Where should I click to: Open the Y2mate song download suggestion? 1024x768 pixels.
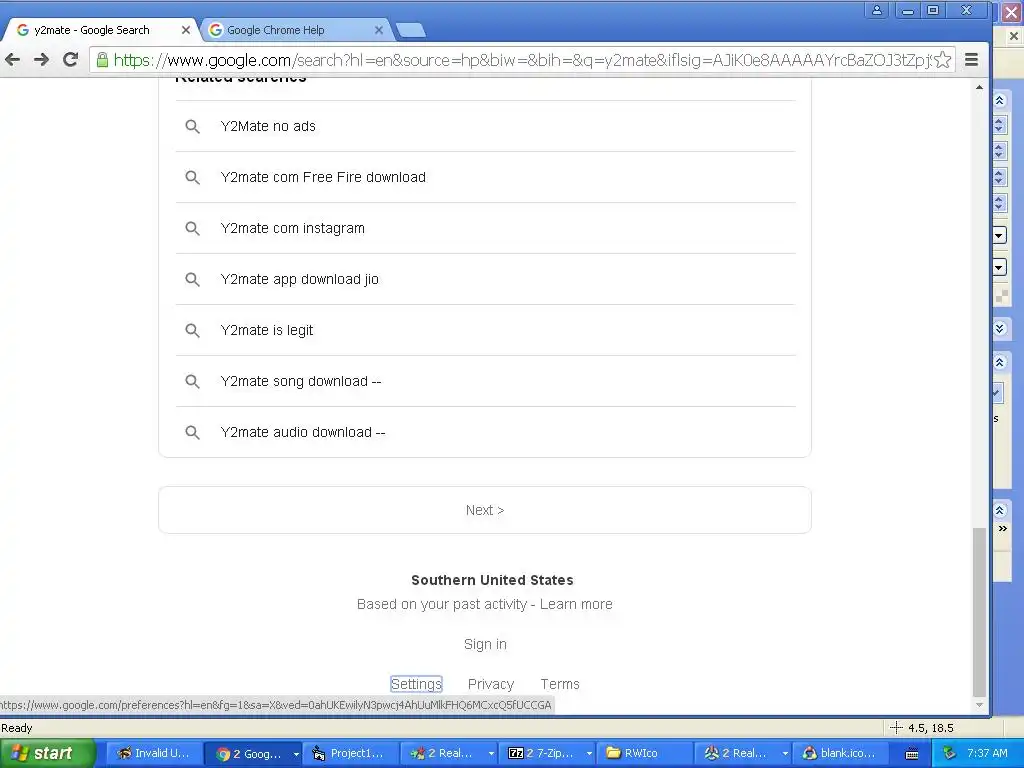[x=485, y=381]
